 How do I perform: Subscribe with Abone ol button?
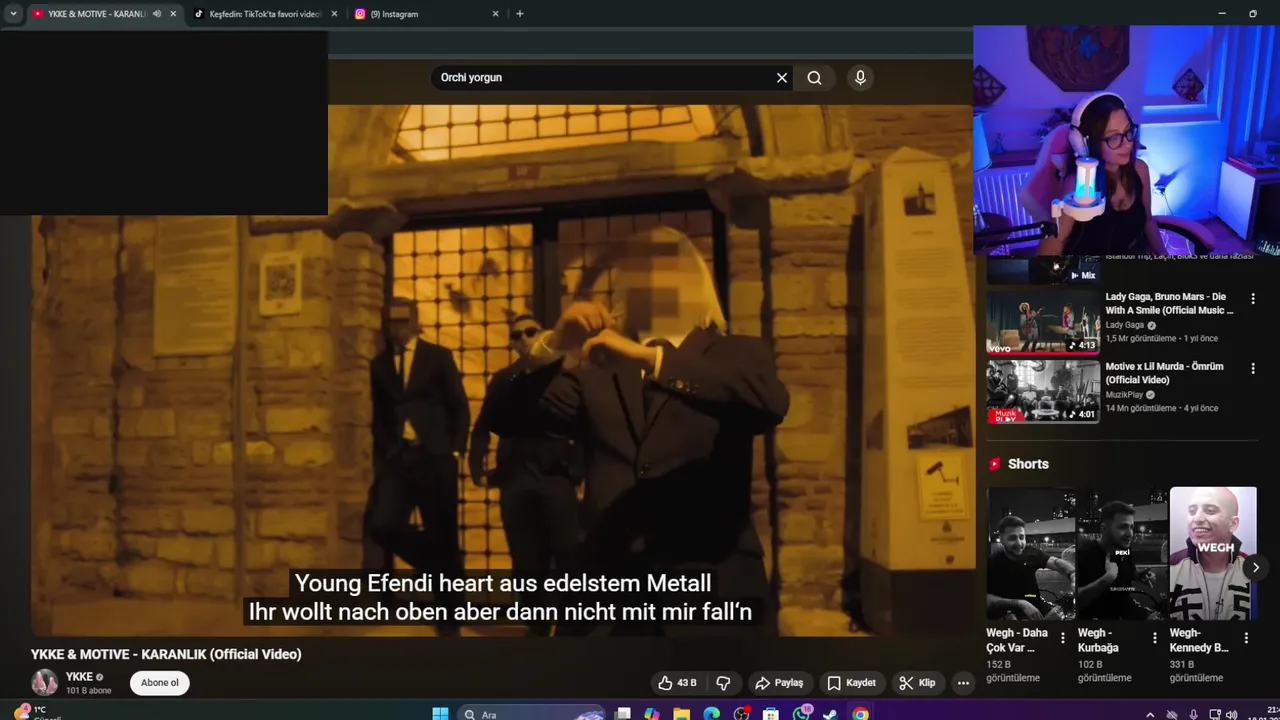tap(160, 683)
